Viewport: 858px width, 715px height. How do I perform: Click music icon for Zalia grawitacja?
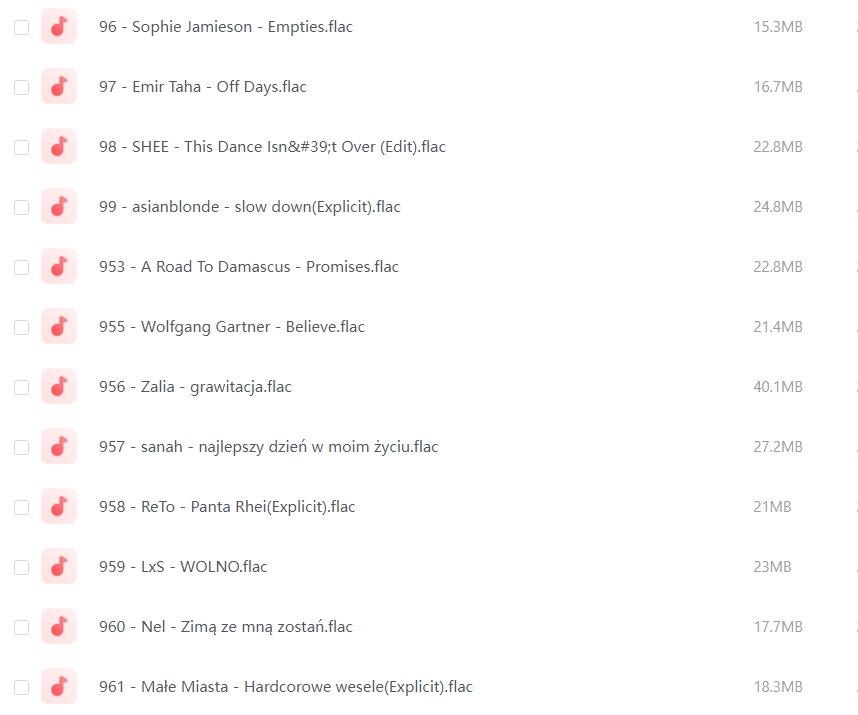[59, 386]
